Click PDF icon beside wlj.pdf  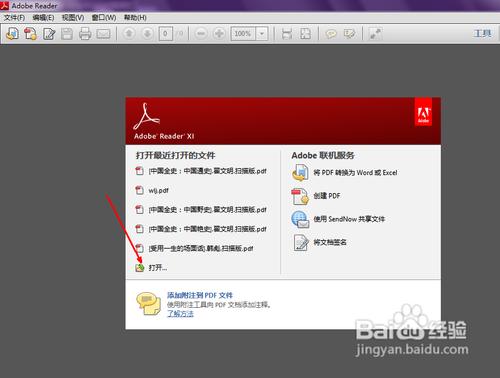[x=139, y=190]
